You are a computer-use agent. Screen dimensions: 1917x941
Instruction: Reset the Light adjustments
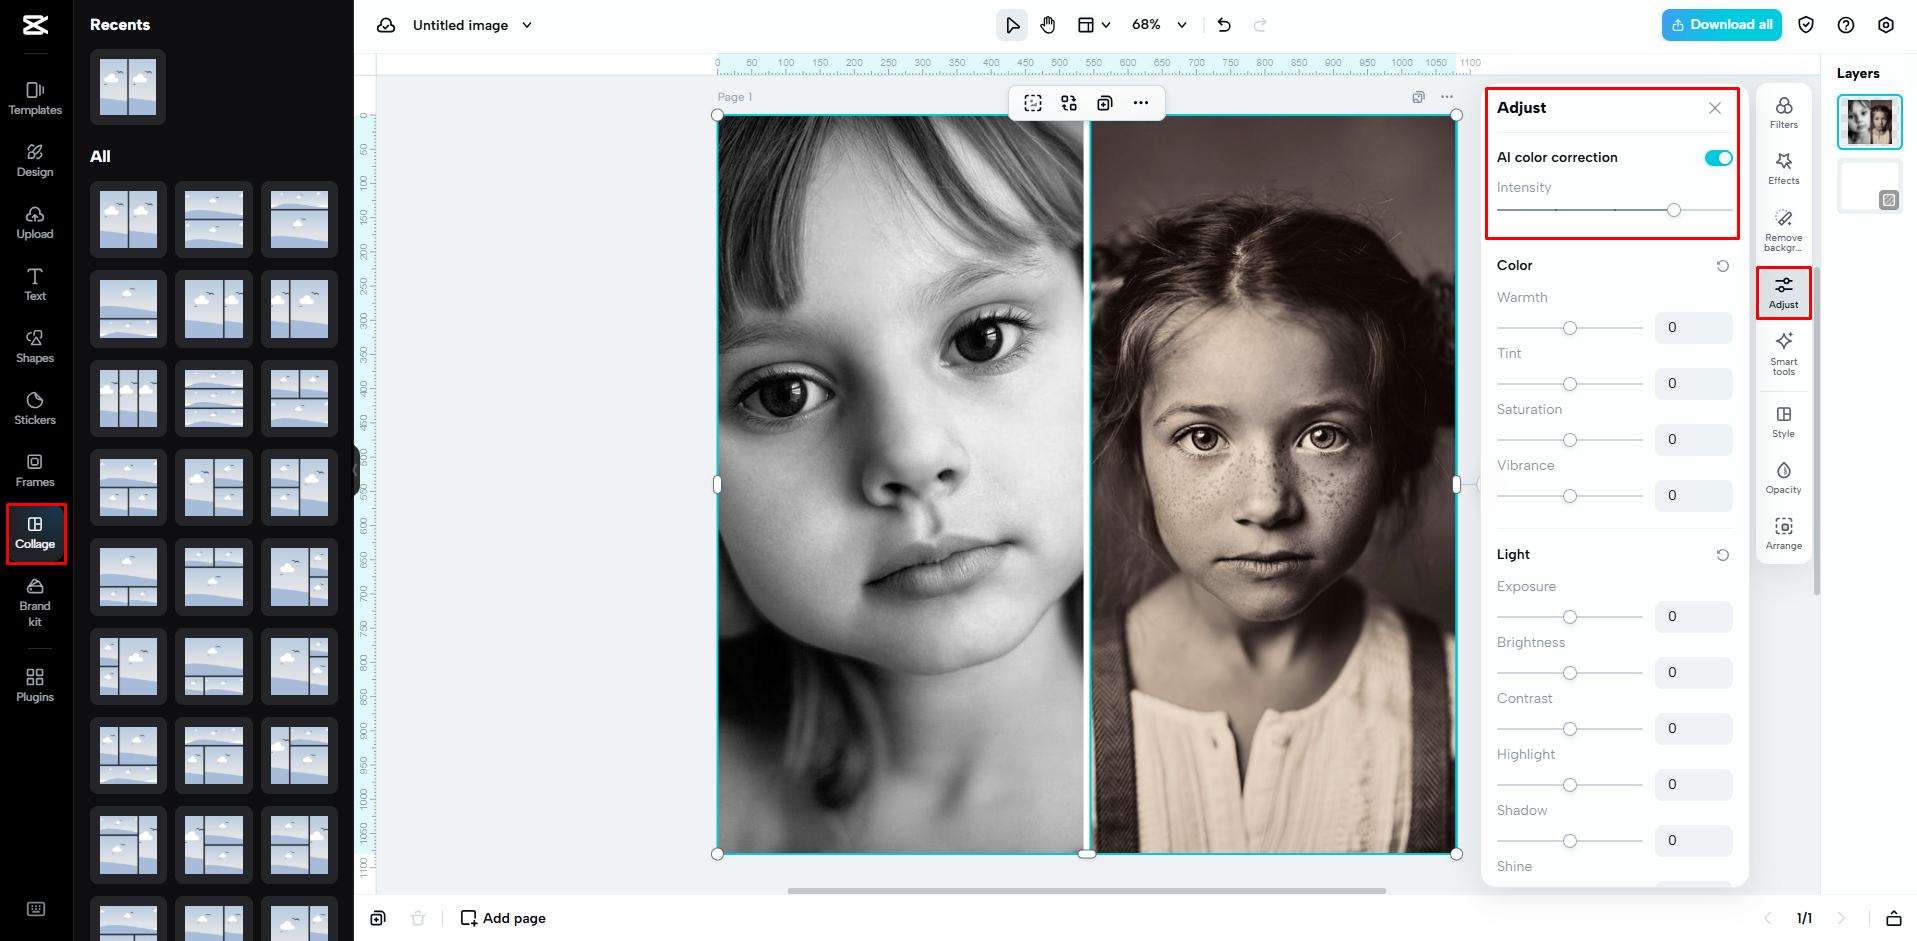(x=1721, y=554)
